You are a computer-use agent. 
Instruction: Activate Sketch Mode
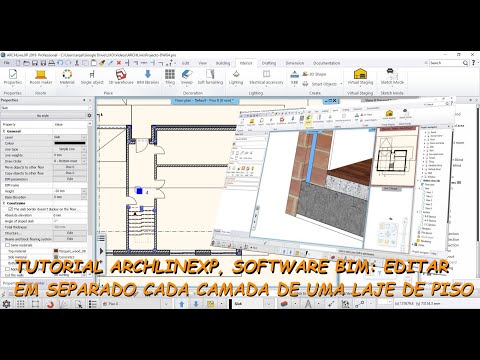[392, 77]
